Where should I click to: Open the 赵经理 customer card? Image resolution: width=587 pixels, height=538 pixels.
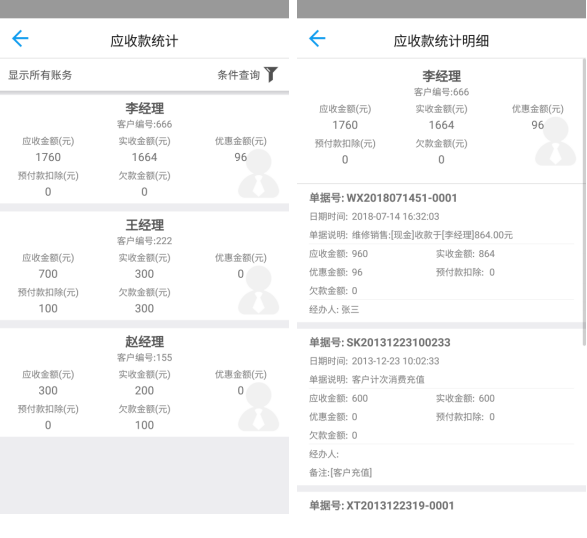point(145,382)
